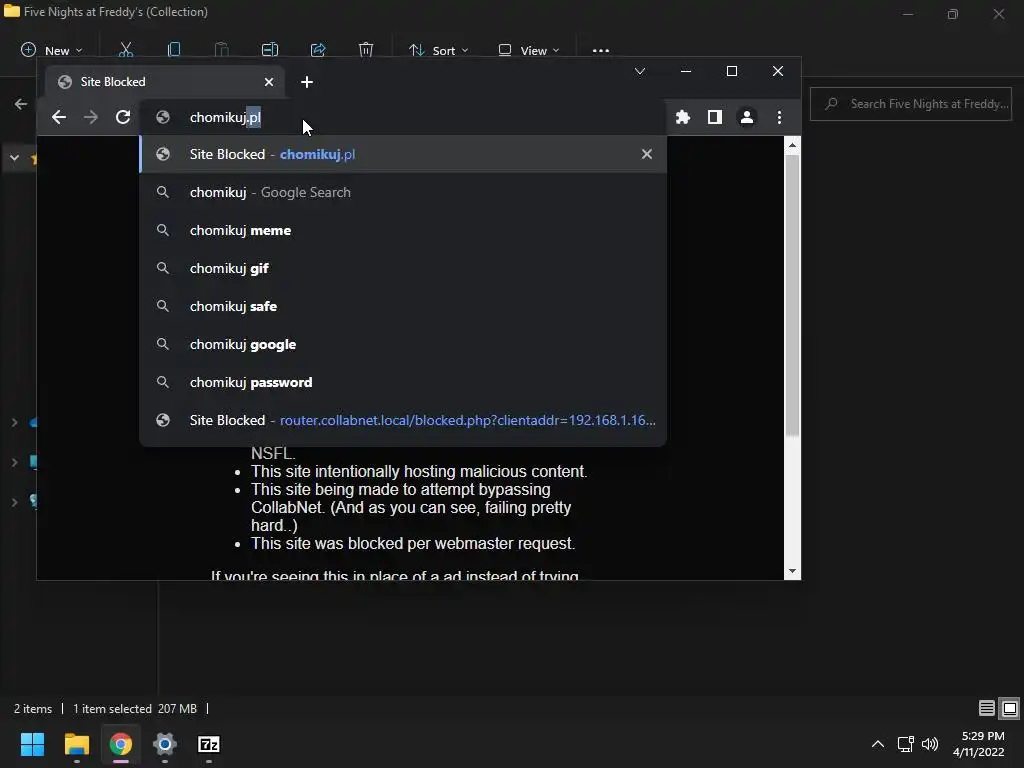Select the Site Blocked chomikuj.pl suggestion

click(x=403, y=154)
